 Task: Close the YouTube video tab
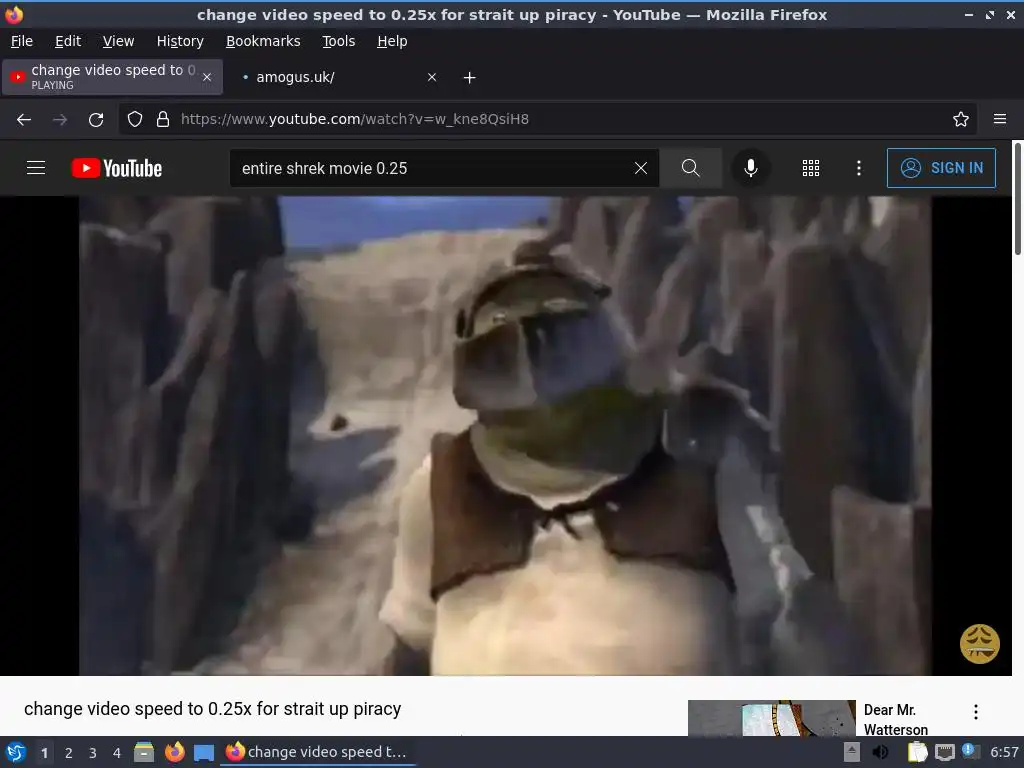tap(207, 77)
